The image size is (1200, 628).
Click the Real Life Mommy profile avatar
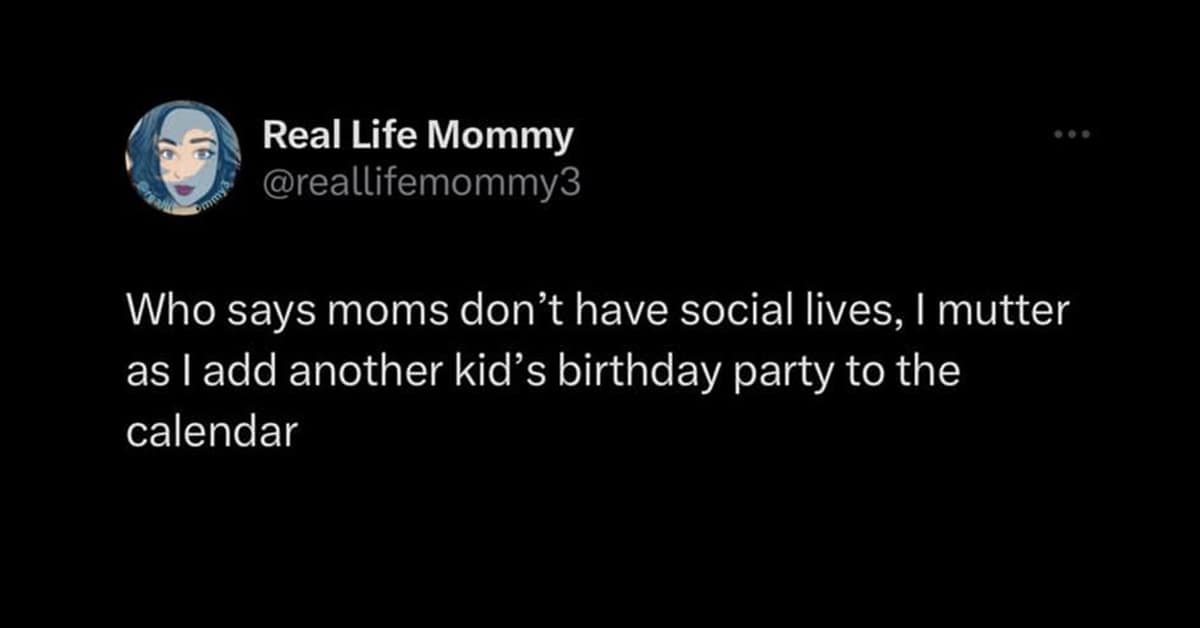[x=183, y=157]
